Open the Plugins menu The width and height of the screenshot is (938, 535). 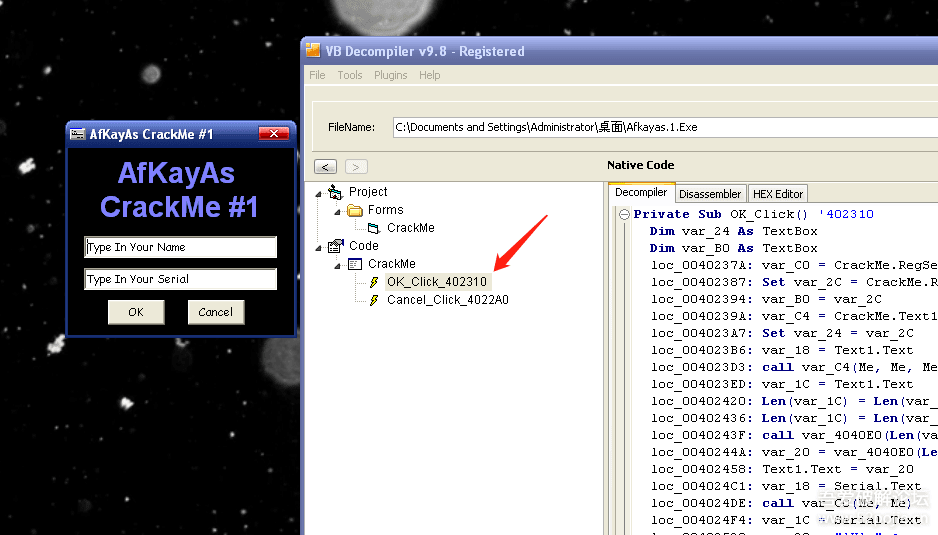[390, 75]
